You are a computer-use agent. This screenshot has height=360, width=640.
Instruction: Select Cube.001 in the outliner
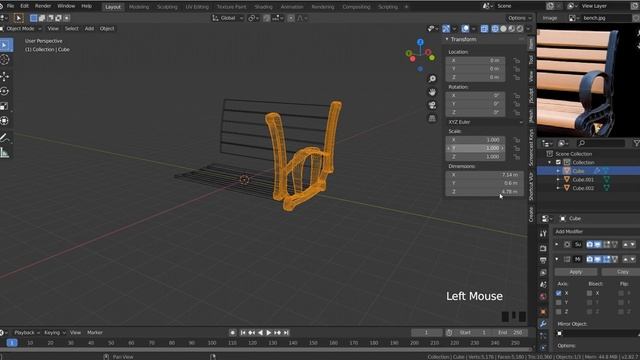[583, 180]
